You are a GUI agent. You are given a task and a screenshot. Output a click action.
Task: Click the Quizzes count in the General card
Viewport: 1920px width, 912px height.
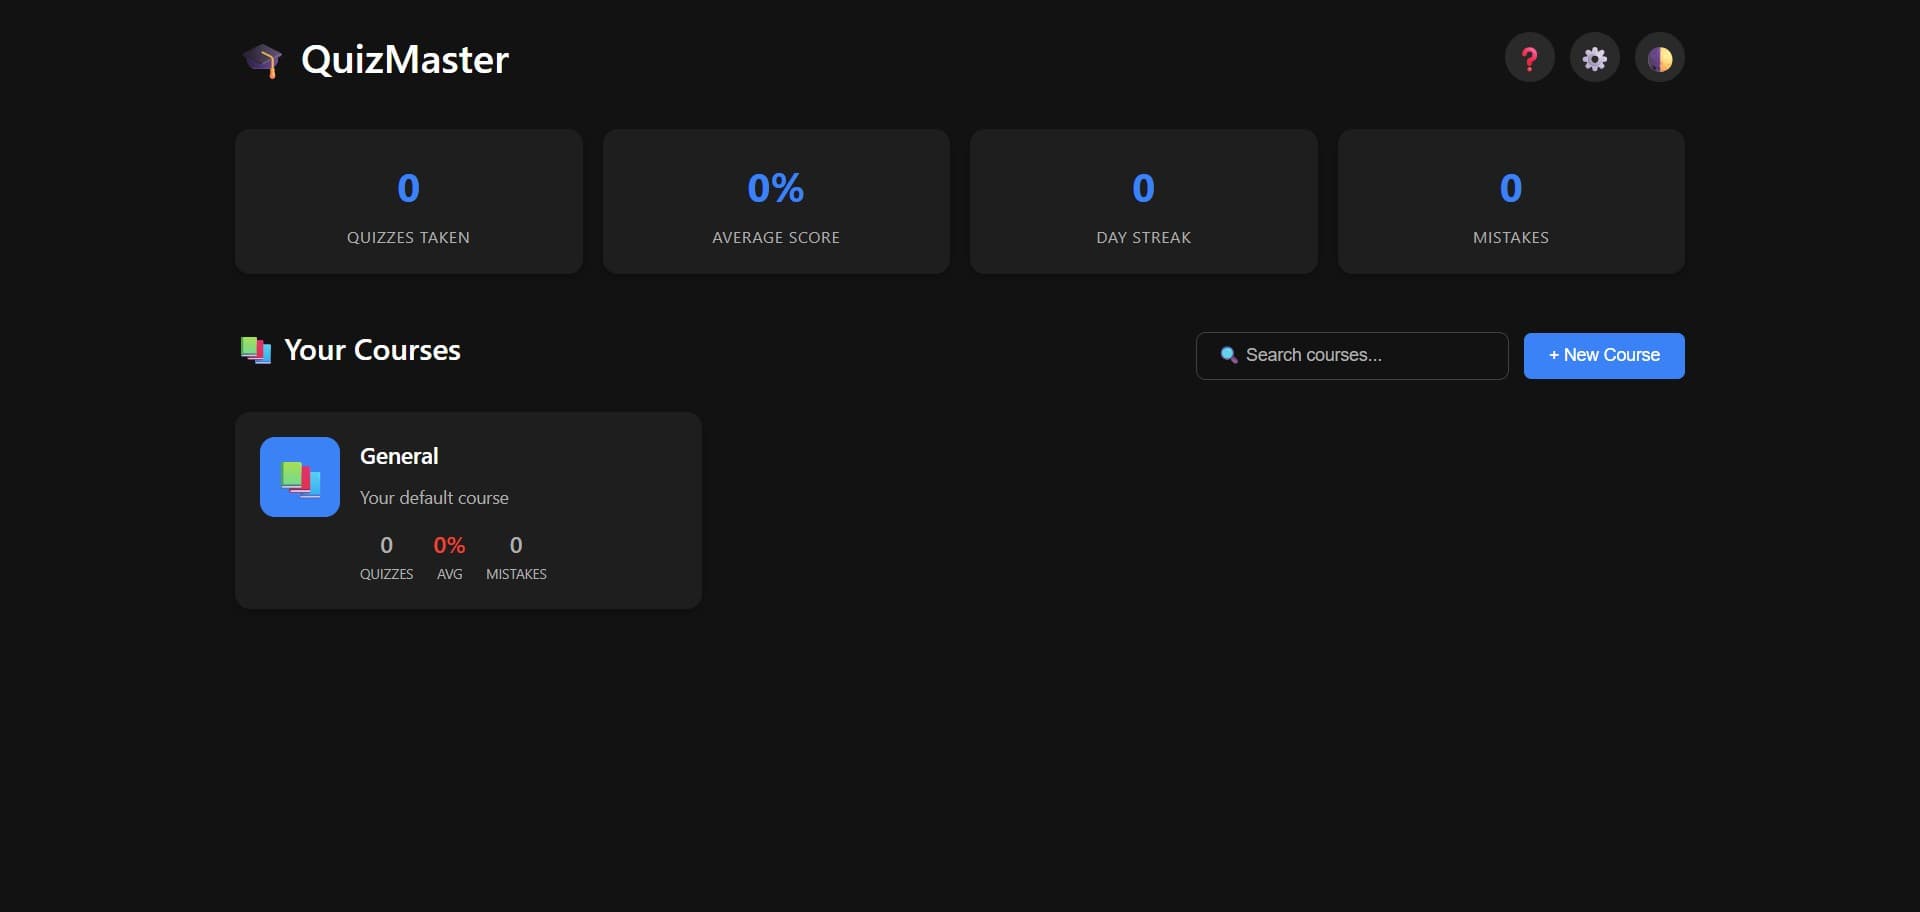coord(386,546)
